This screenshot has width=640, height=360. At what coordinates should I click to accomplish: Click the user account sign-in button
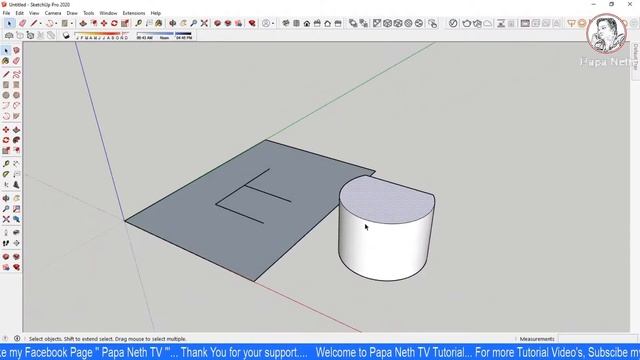click(266, 23)
